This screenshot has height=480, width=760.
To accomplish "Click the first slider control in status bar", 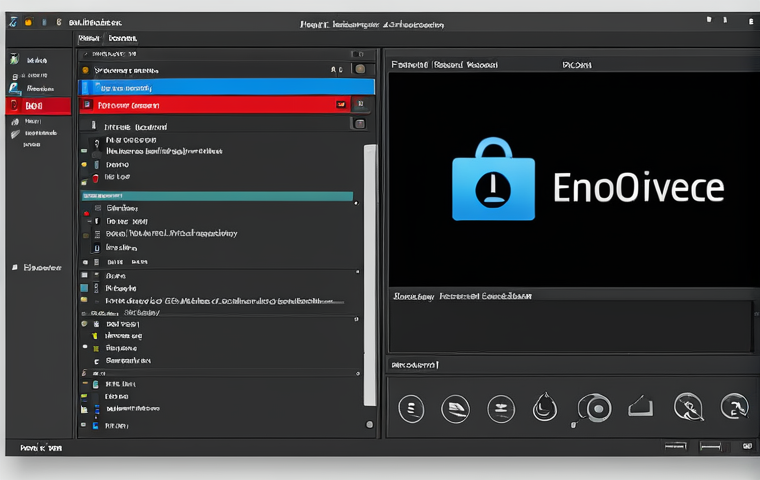I will (x=676, y=446).
